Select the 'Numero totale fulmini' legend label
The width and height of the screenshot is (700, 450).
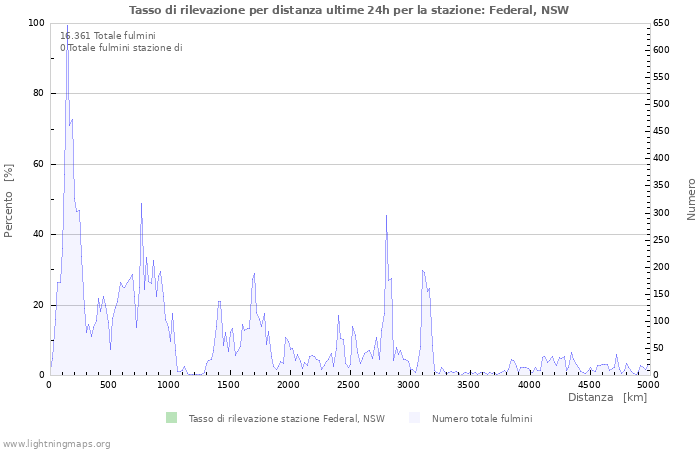[x=482, y=419]
